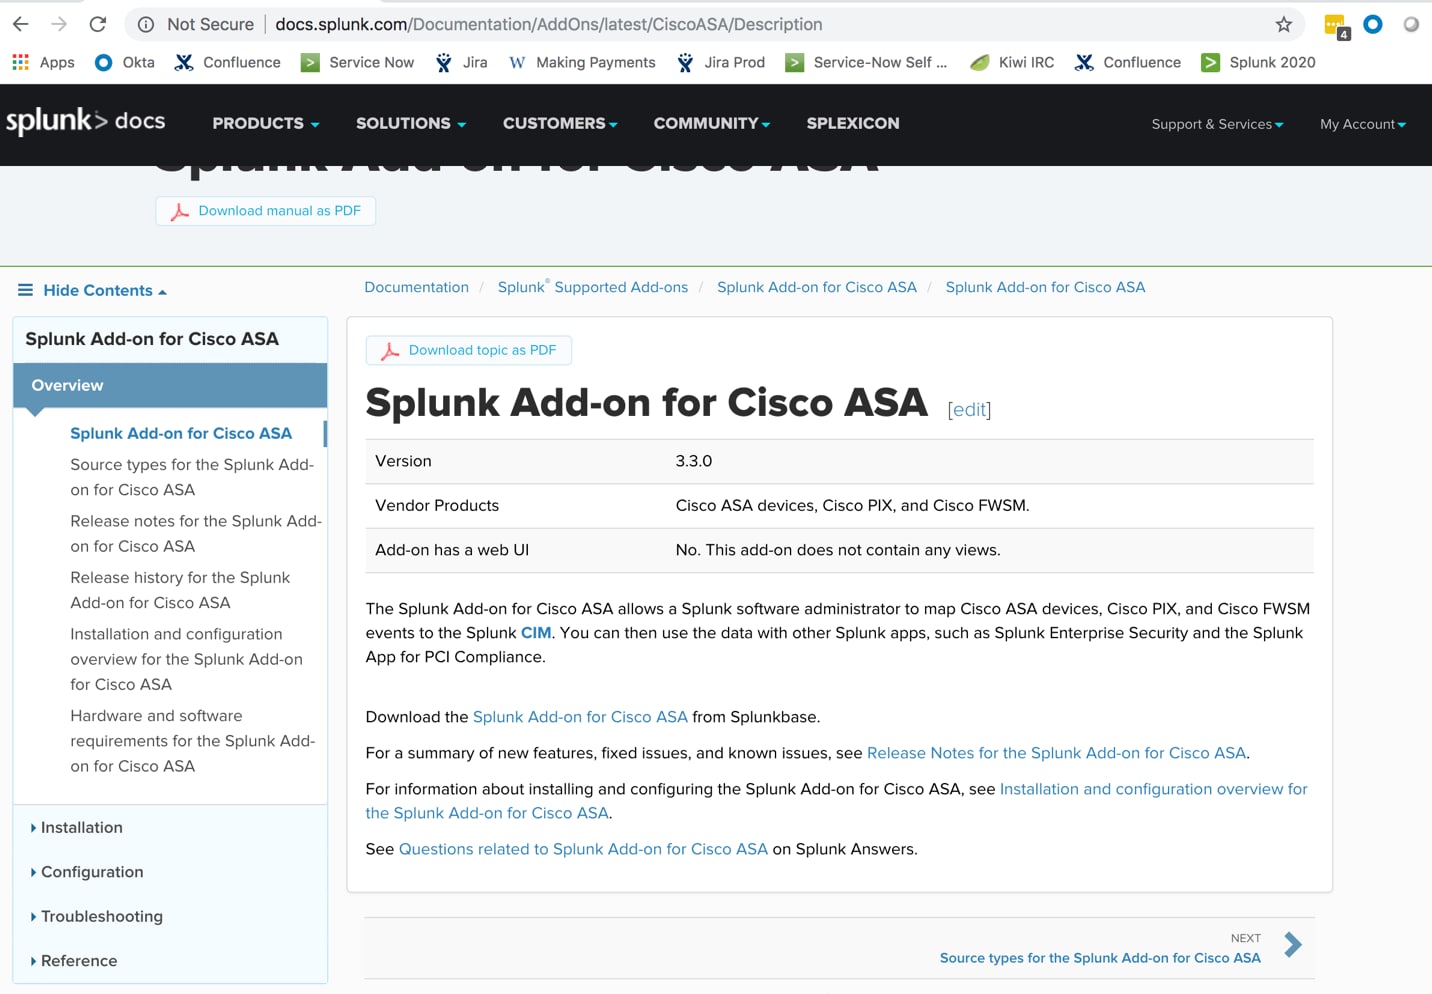Open Release notes sidebar topic
The width and height of the screenshot is (1432, 994).
point(196,533)
